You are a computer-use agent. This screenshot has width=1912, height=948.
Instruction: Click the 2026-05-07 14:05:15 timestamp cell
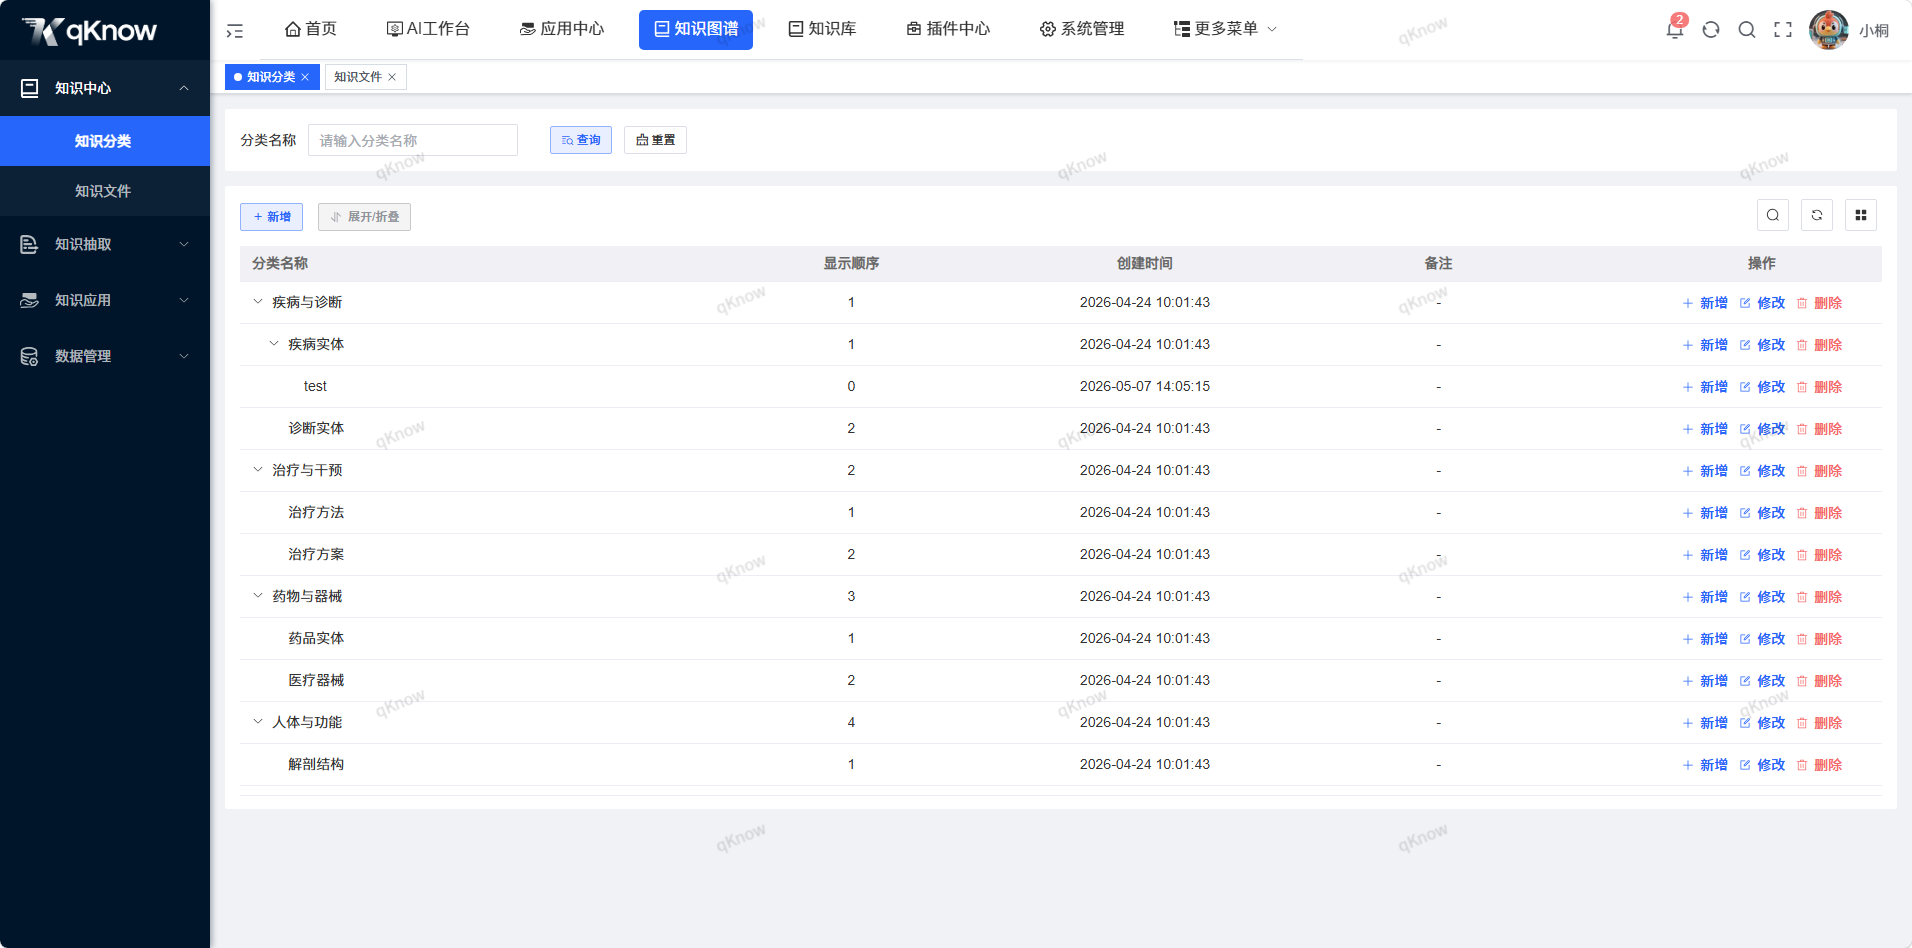pyautogui.click(x=1145, y=386)
